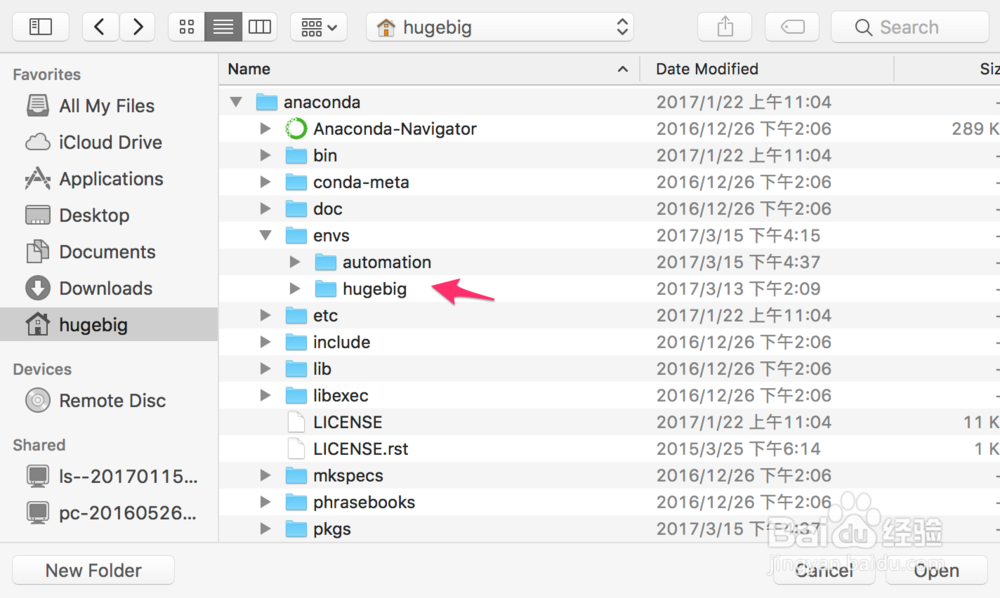The width and height of the screenshot is (1000, 598).
Task: Switch to column view
Action: (260, 26)
